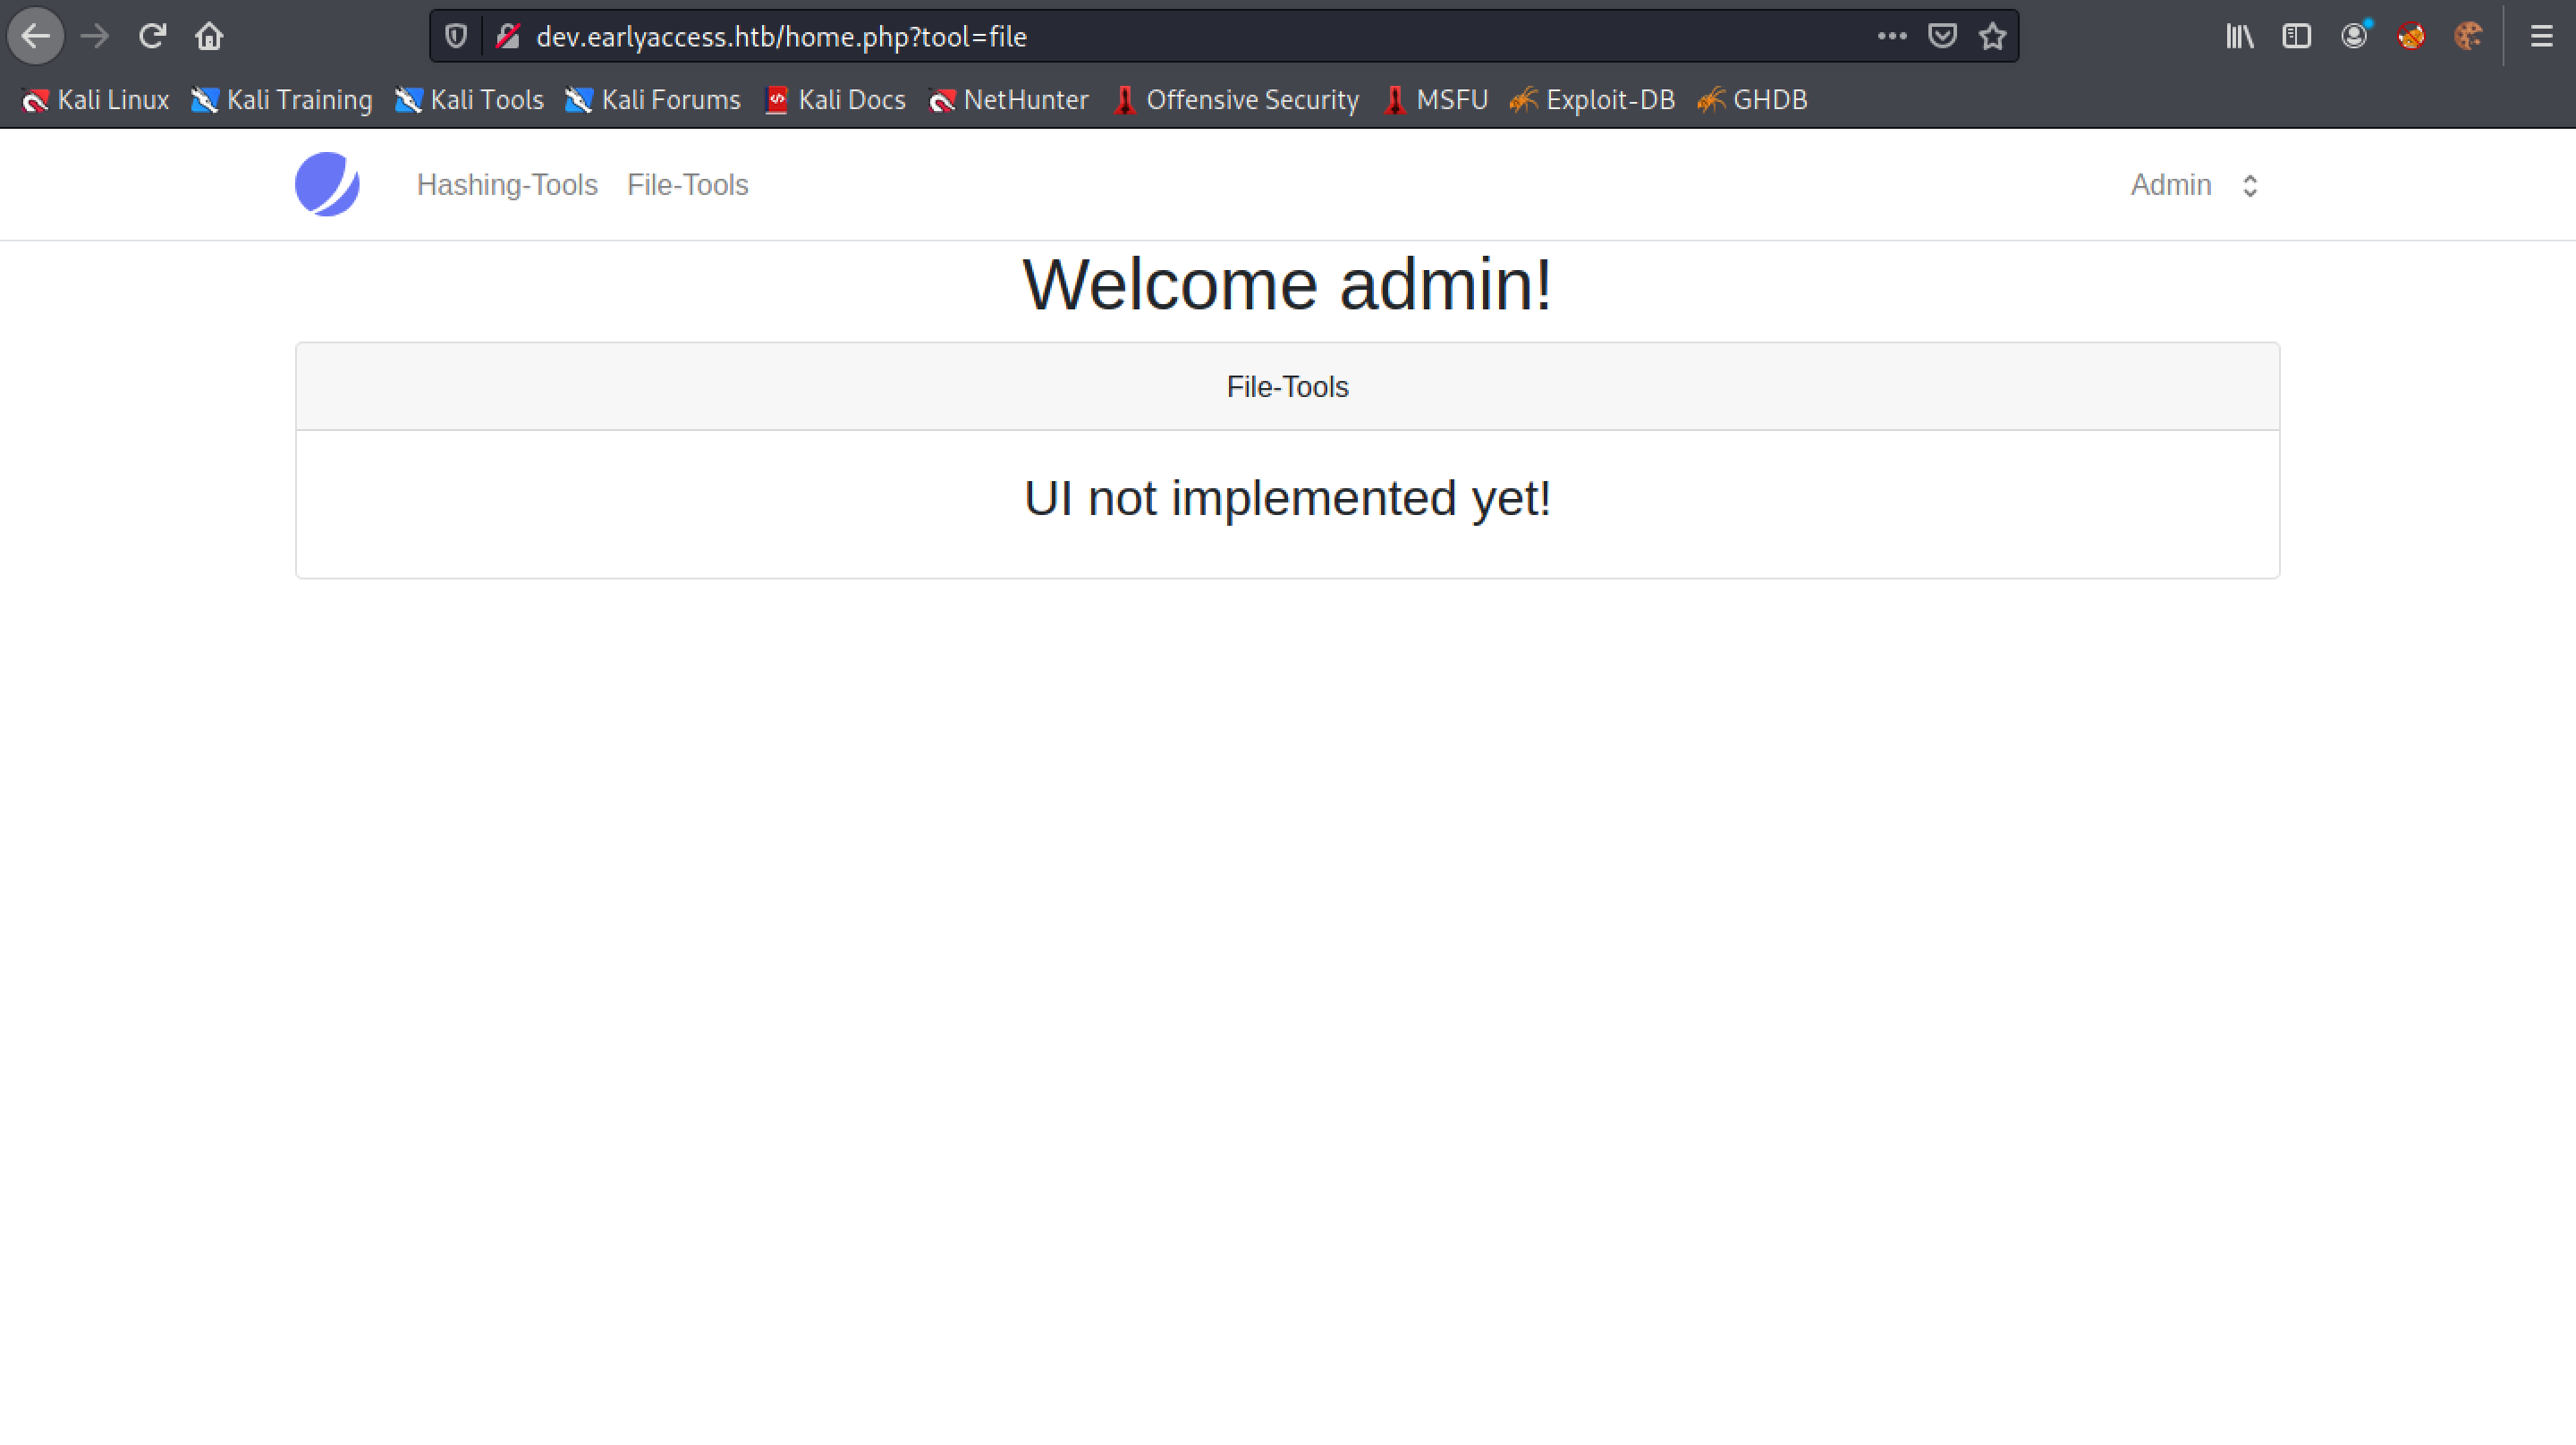Screen dimensions: 2576x1445
Task: Open the Kali Linux bookmark
Action: pos(95,100)
